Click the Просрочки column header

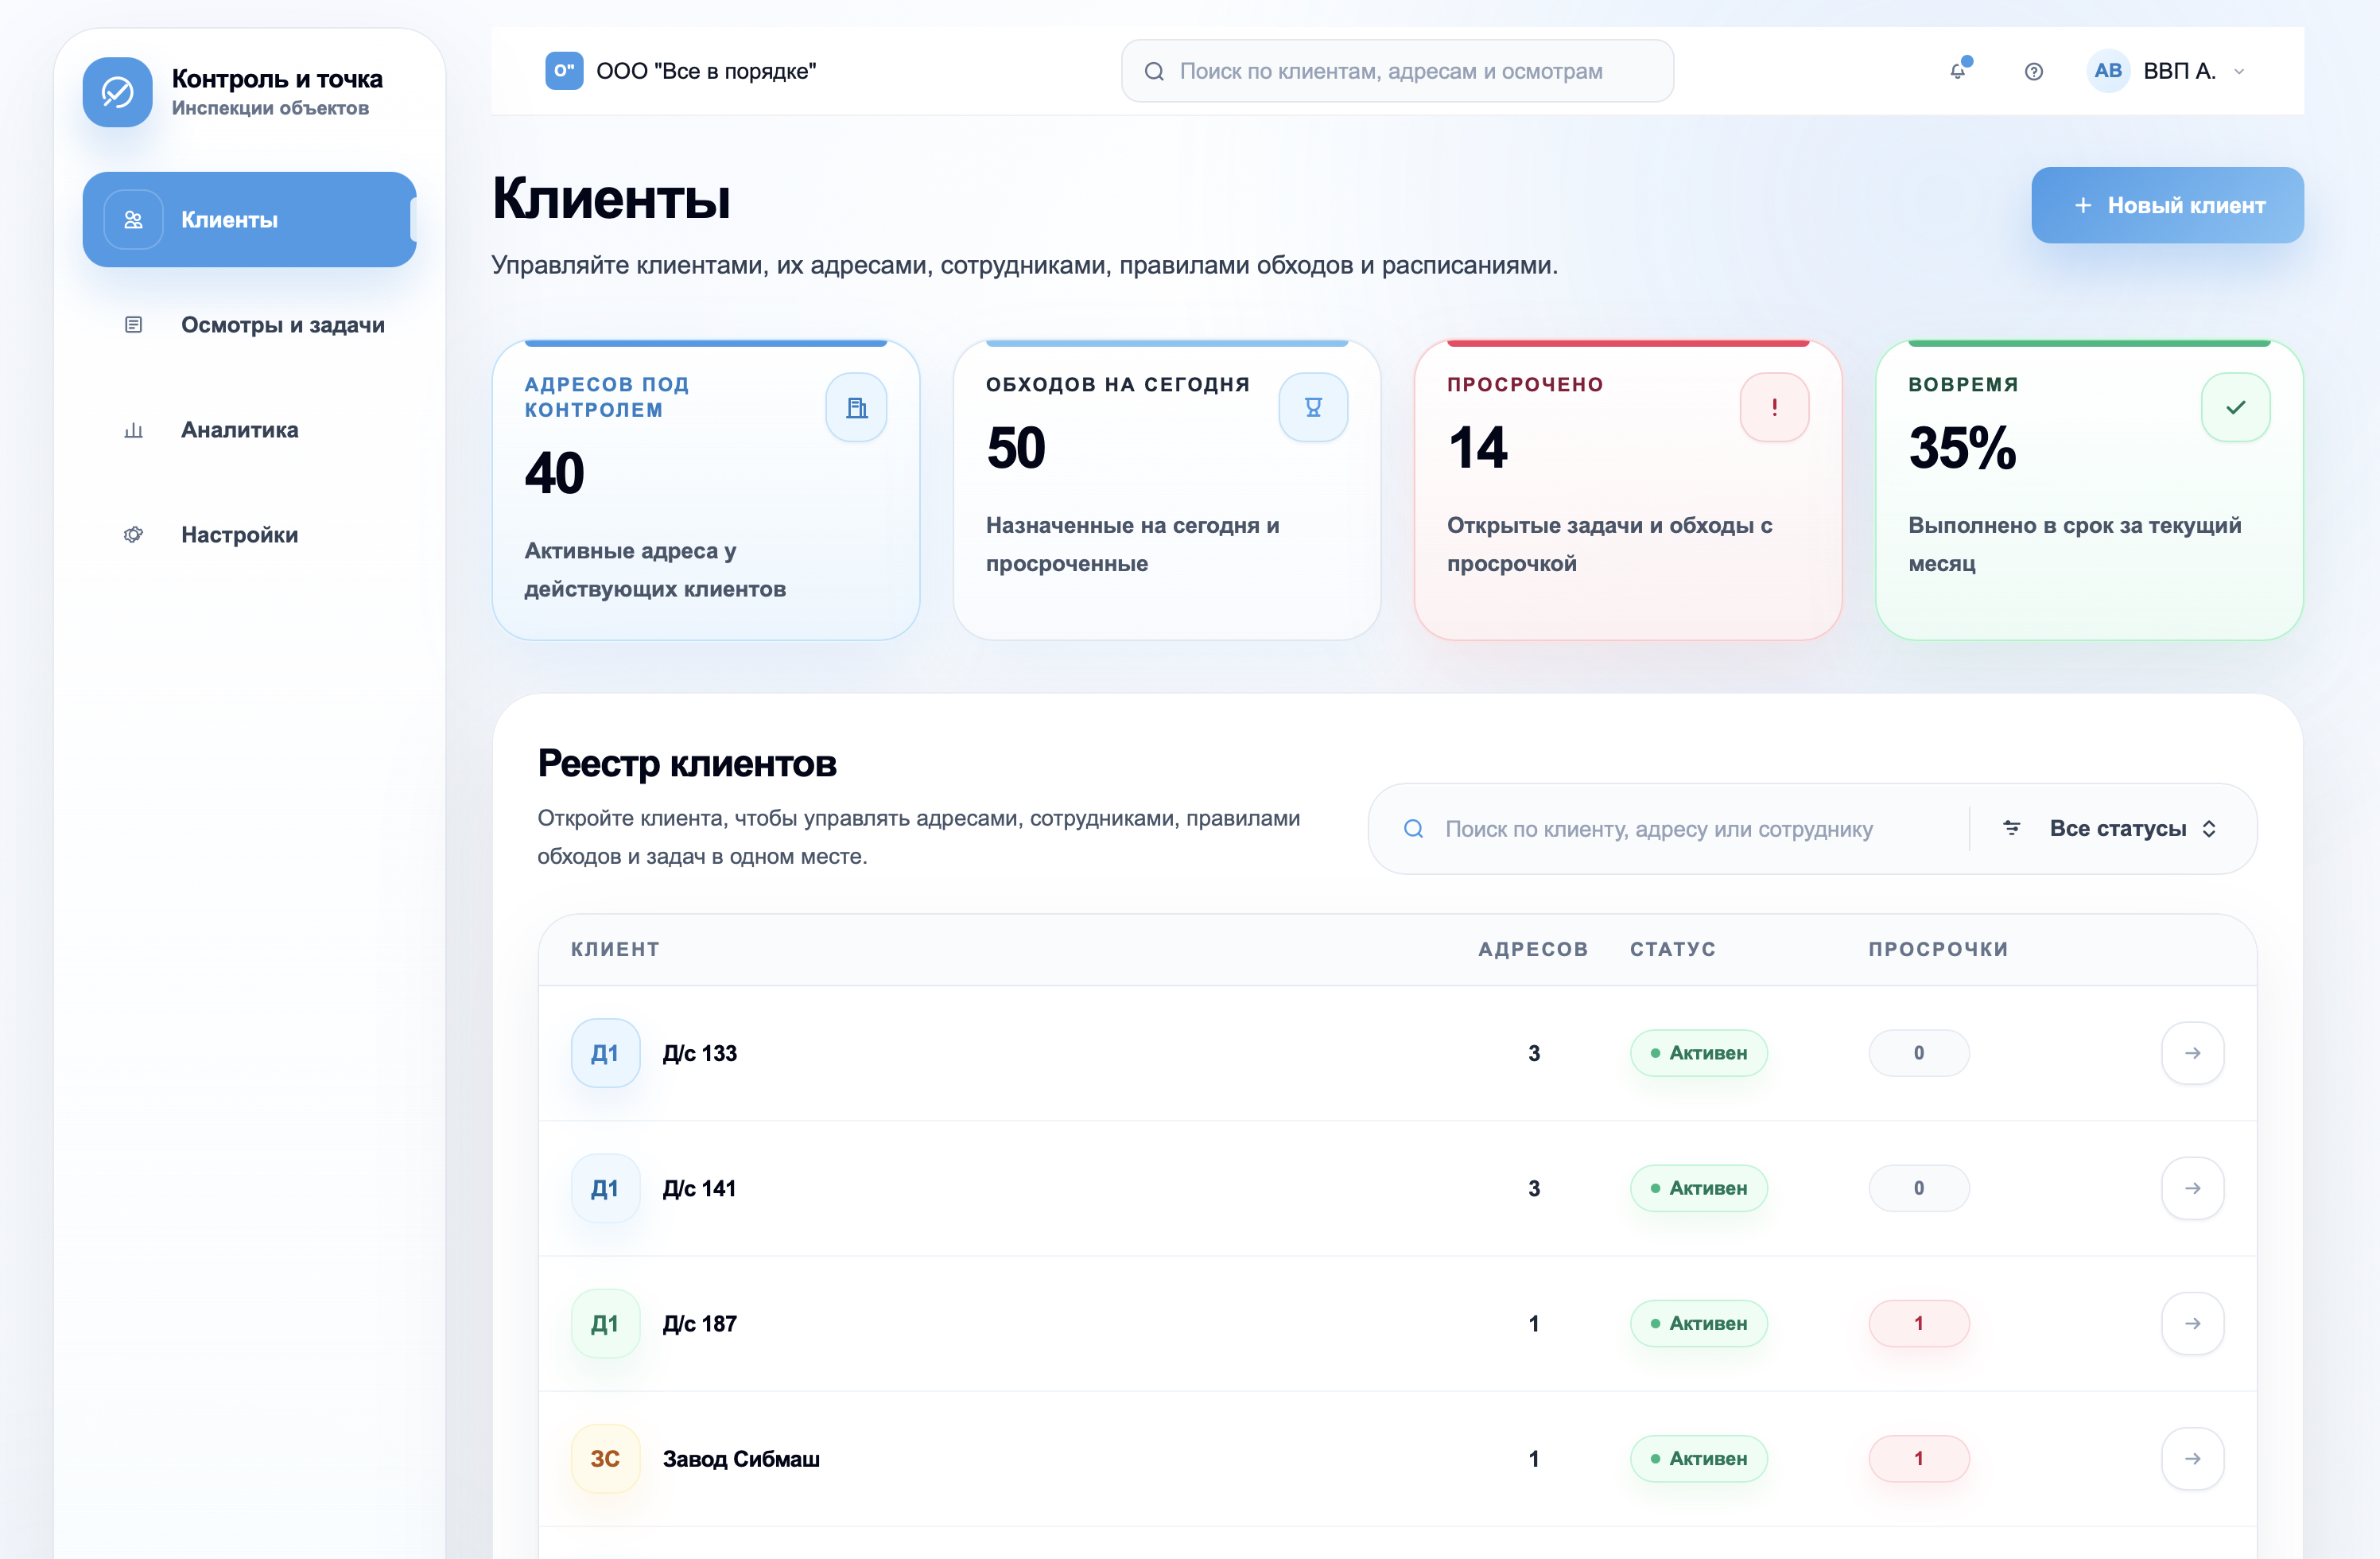tap(1938, 949)
